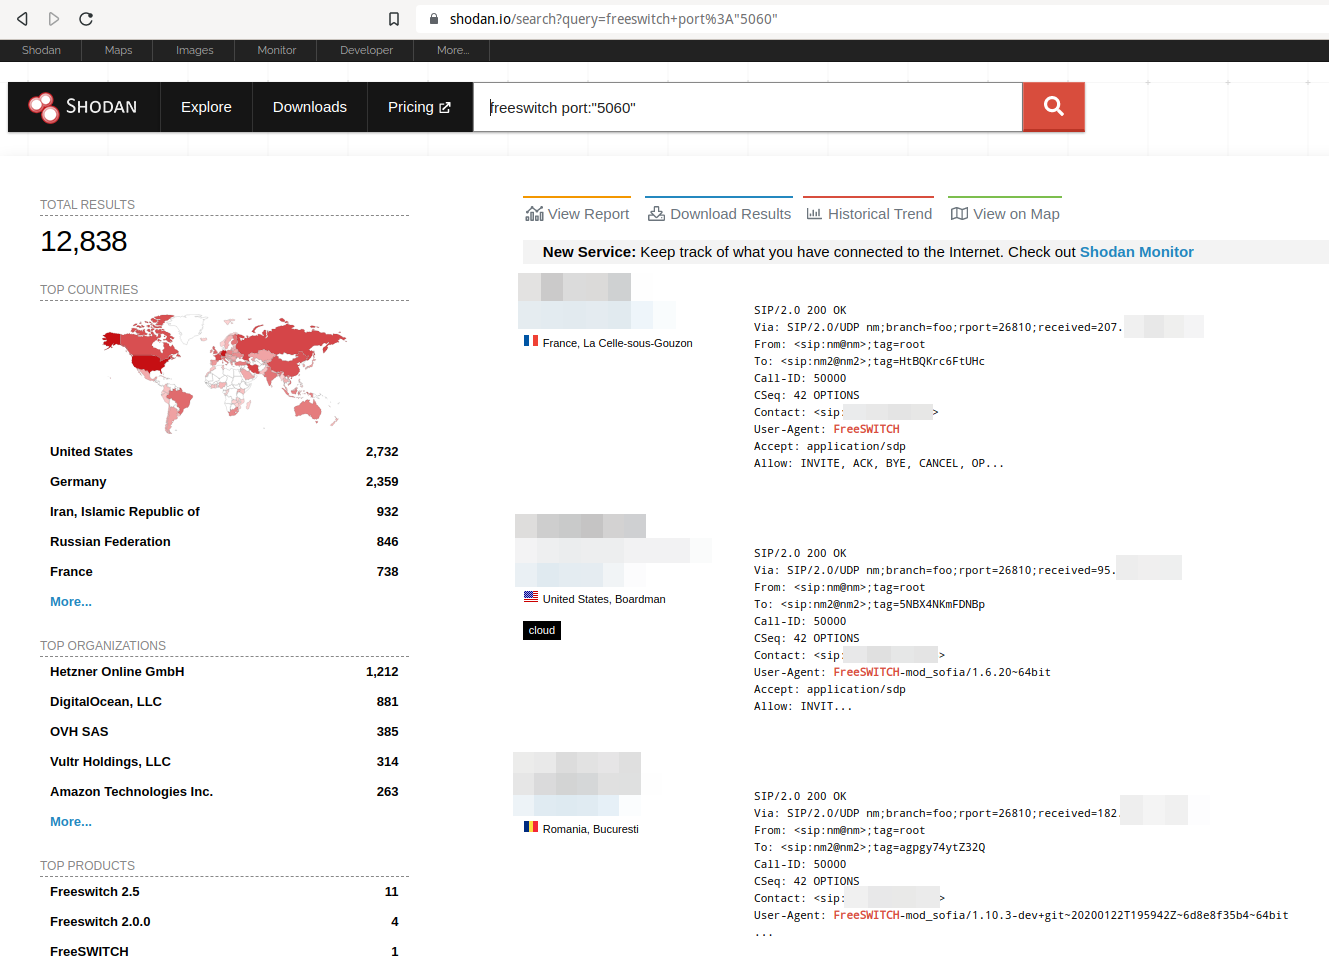Click the View on Map icon
The image size is (1329, 956).
click(x=959, y=214)
